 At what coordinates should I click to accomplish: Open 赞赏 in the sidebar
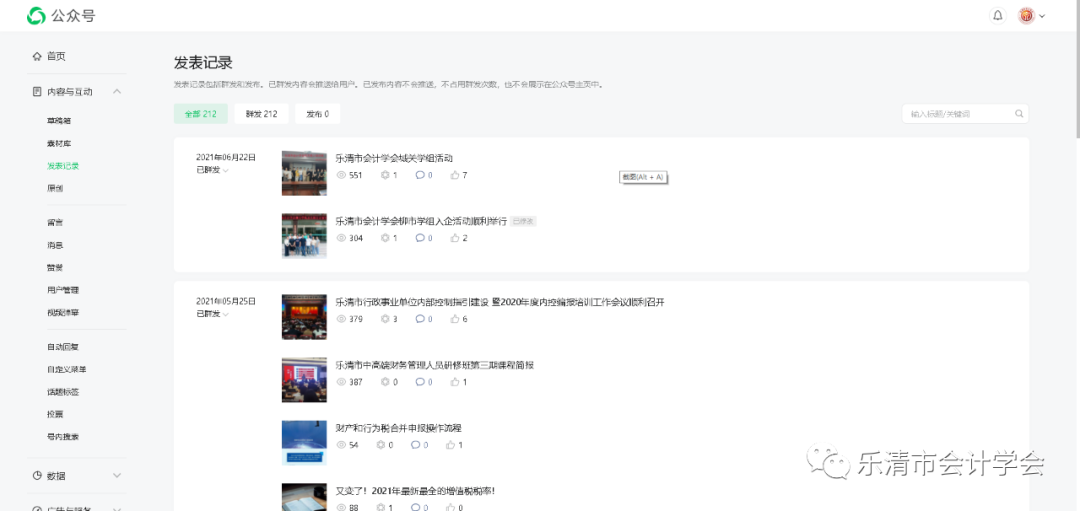click(55, 267)
